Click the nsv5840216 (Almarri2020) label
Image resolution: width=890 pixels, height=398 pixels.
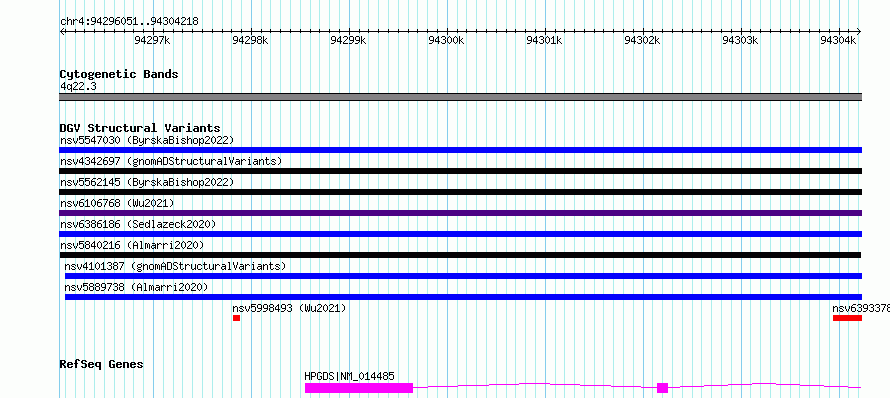click(x=132, y=245)
